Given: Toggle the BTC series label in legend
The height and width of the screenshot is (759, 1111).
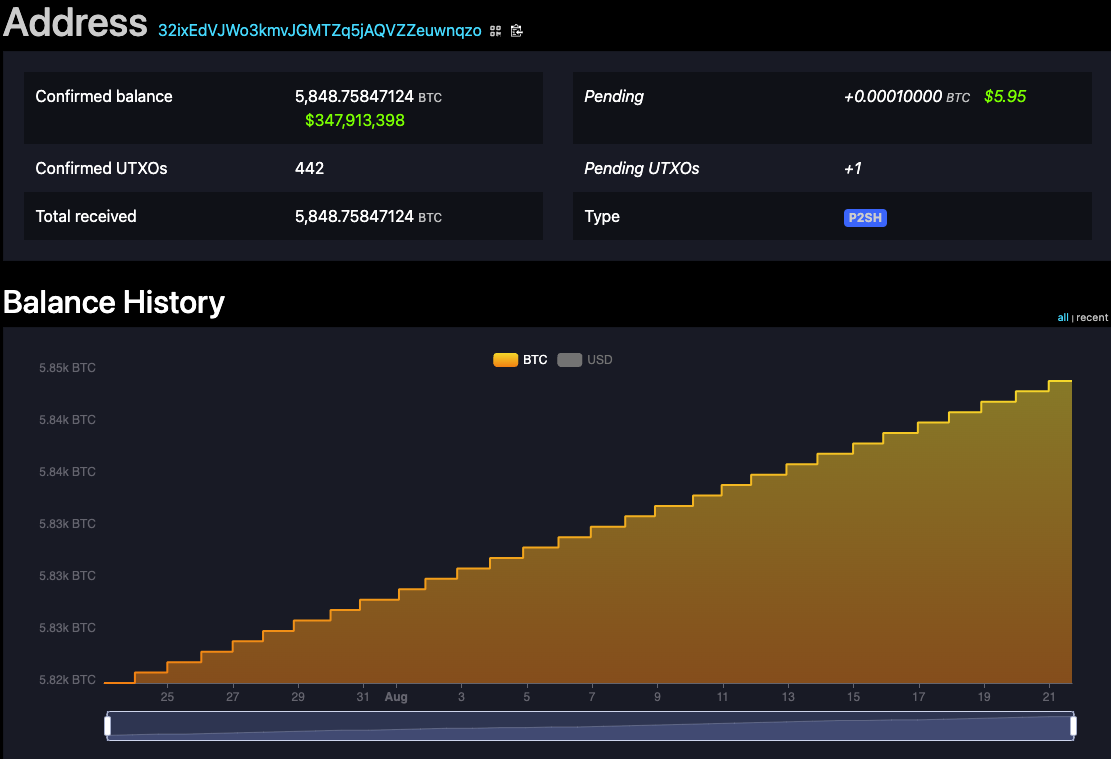Looking at the screenshot, I should tap(535, 360).
